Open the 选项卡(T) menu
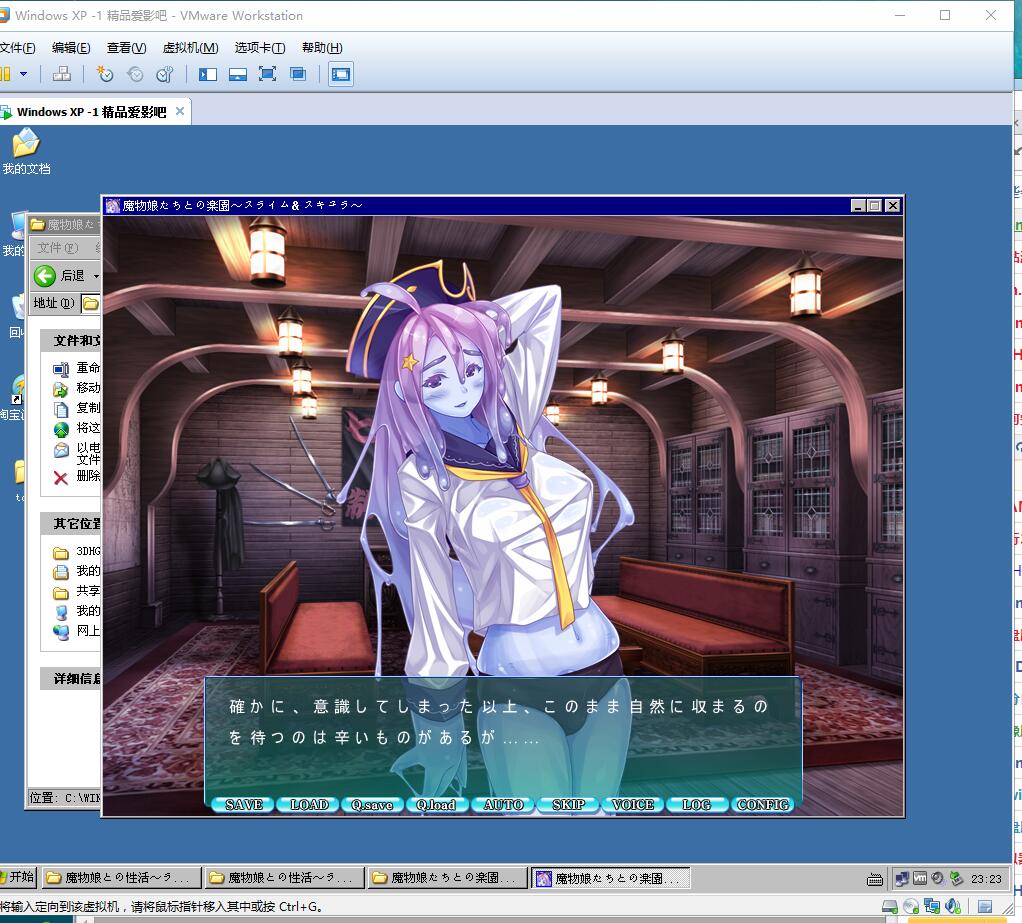 coord(260,48)
